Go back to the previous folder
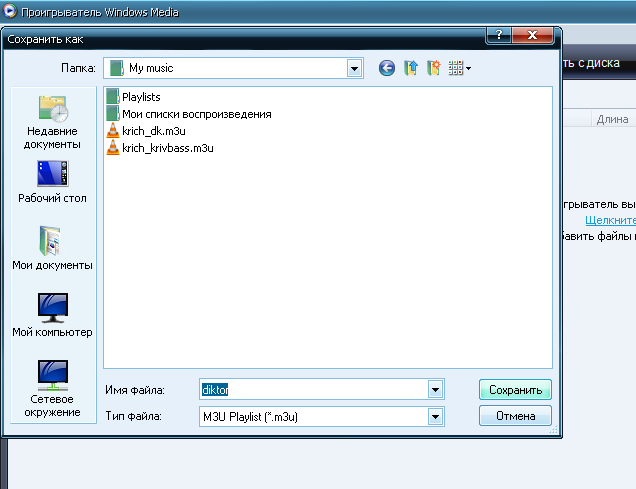The height and width of the screenshot is (489, 636). coord(387,68)
